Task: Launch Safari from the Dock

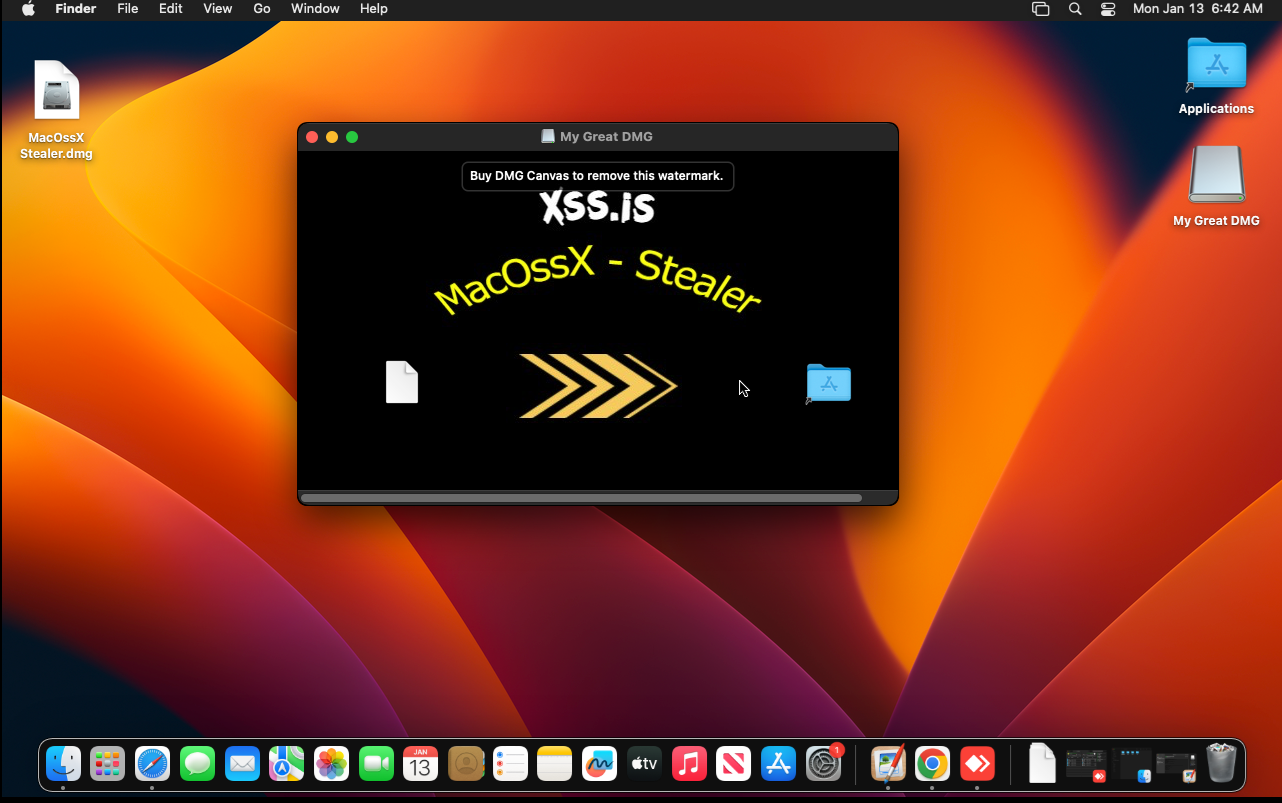Action: click(x=153, y=765)
